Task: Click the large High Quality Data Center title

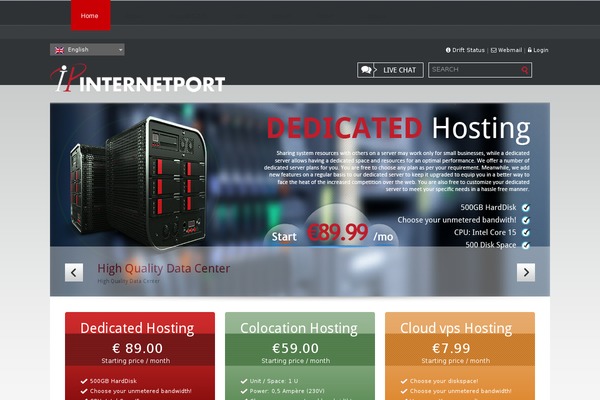Action: click(163, 268)
